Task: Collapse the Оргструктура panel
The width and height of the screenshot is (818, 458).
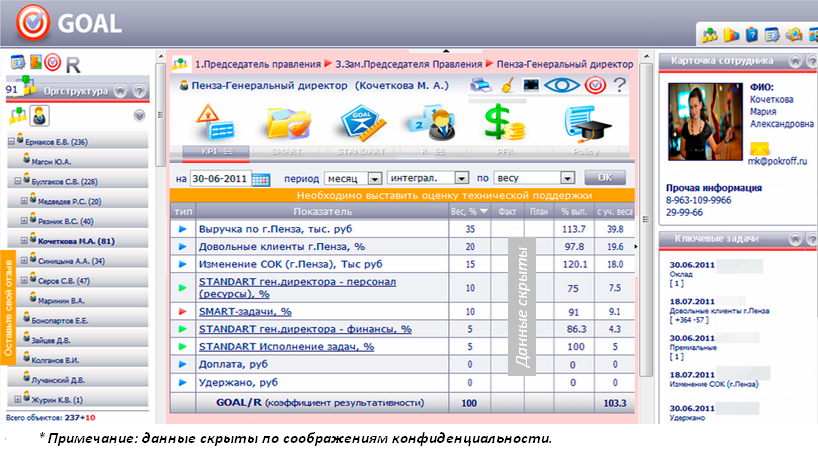Action: [x=120, y=91]
